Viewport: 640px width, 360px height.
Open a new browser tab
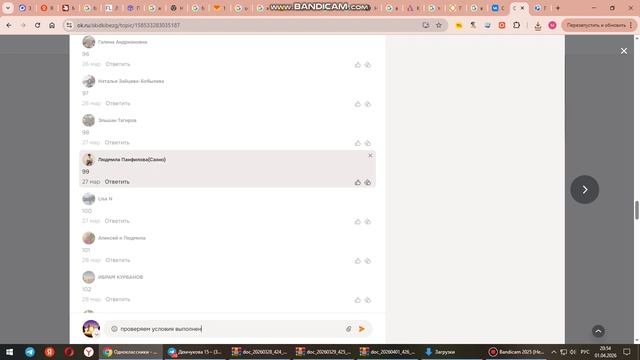pos(558,8)
